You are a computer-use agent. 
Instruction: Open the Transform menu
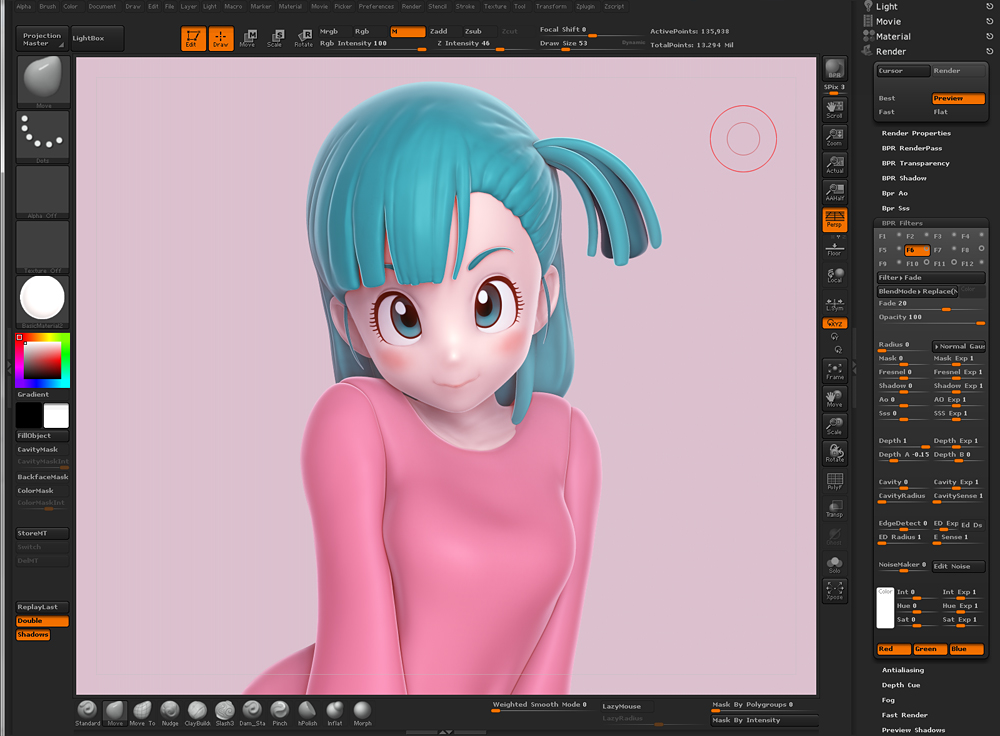point(550,6)
